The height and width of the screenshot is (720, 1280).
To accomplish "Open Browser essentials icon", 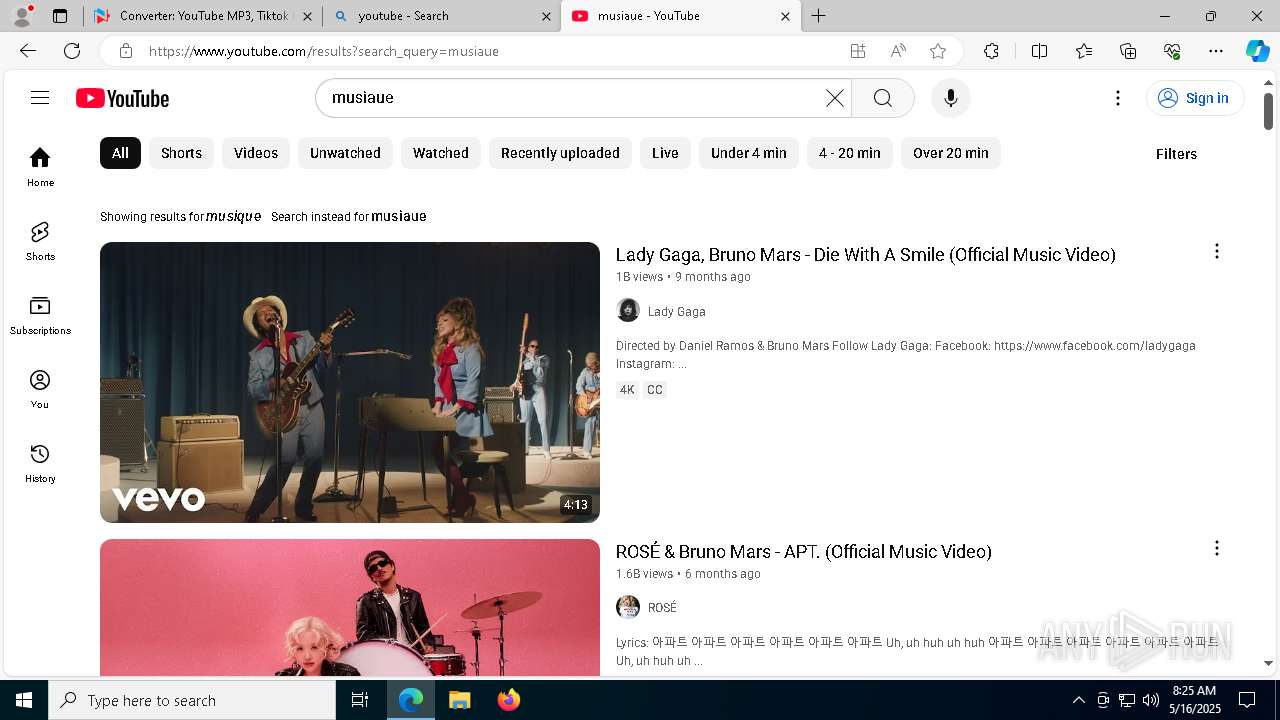I will (x=1172, y=51).
